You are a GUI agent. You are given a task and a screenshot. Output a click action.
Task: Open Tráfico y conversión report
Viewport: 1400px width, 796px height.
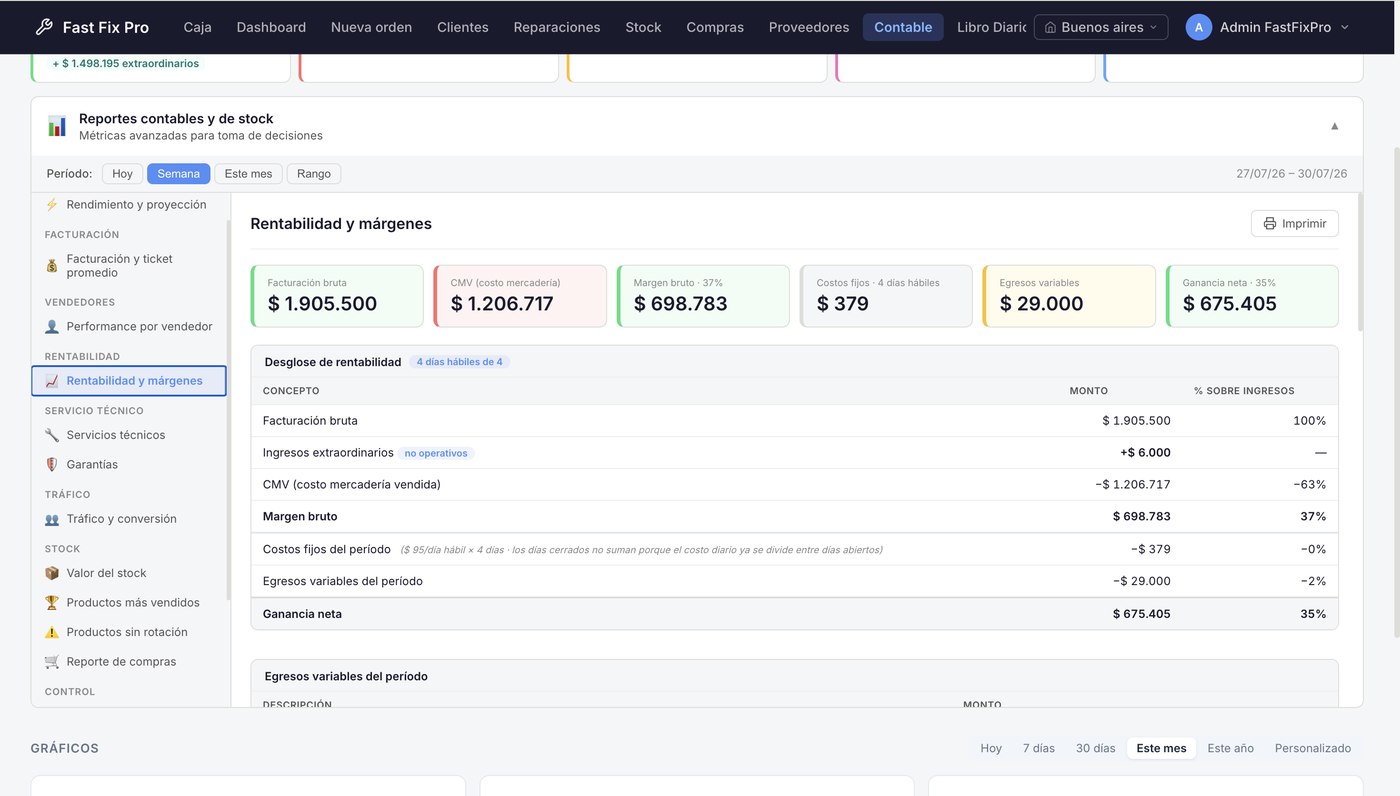129,519
